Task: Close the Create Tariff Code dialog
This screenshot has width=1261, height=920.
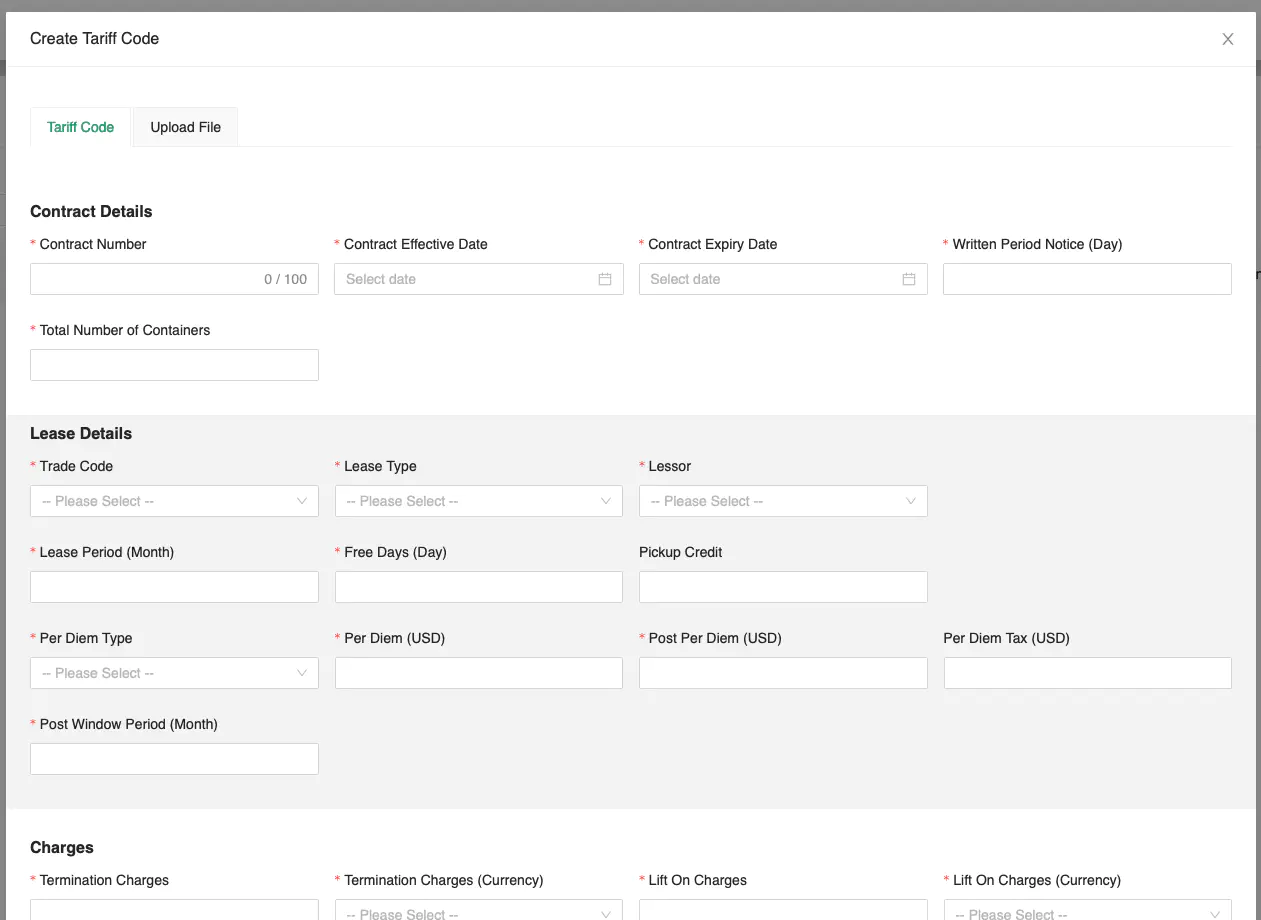Action: (x=1228, y=39)
